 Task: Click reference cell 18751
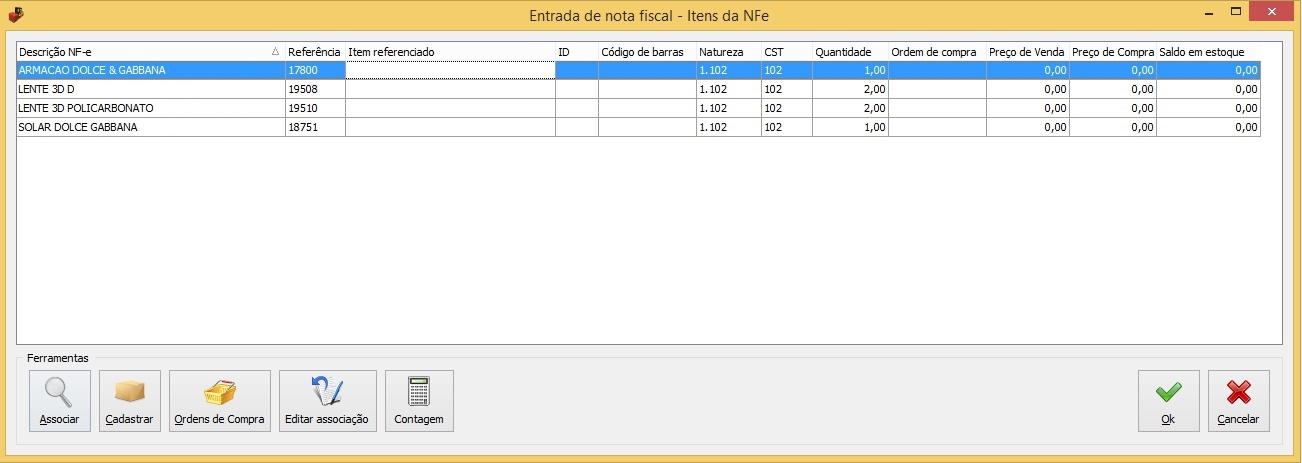coord(314,127)
